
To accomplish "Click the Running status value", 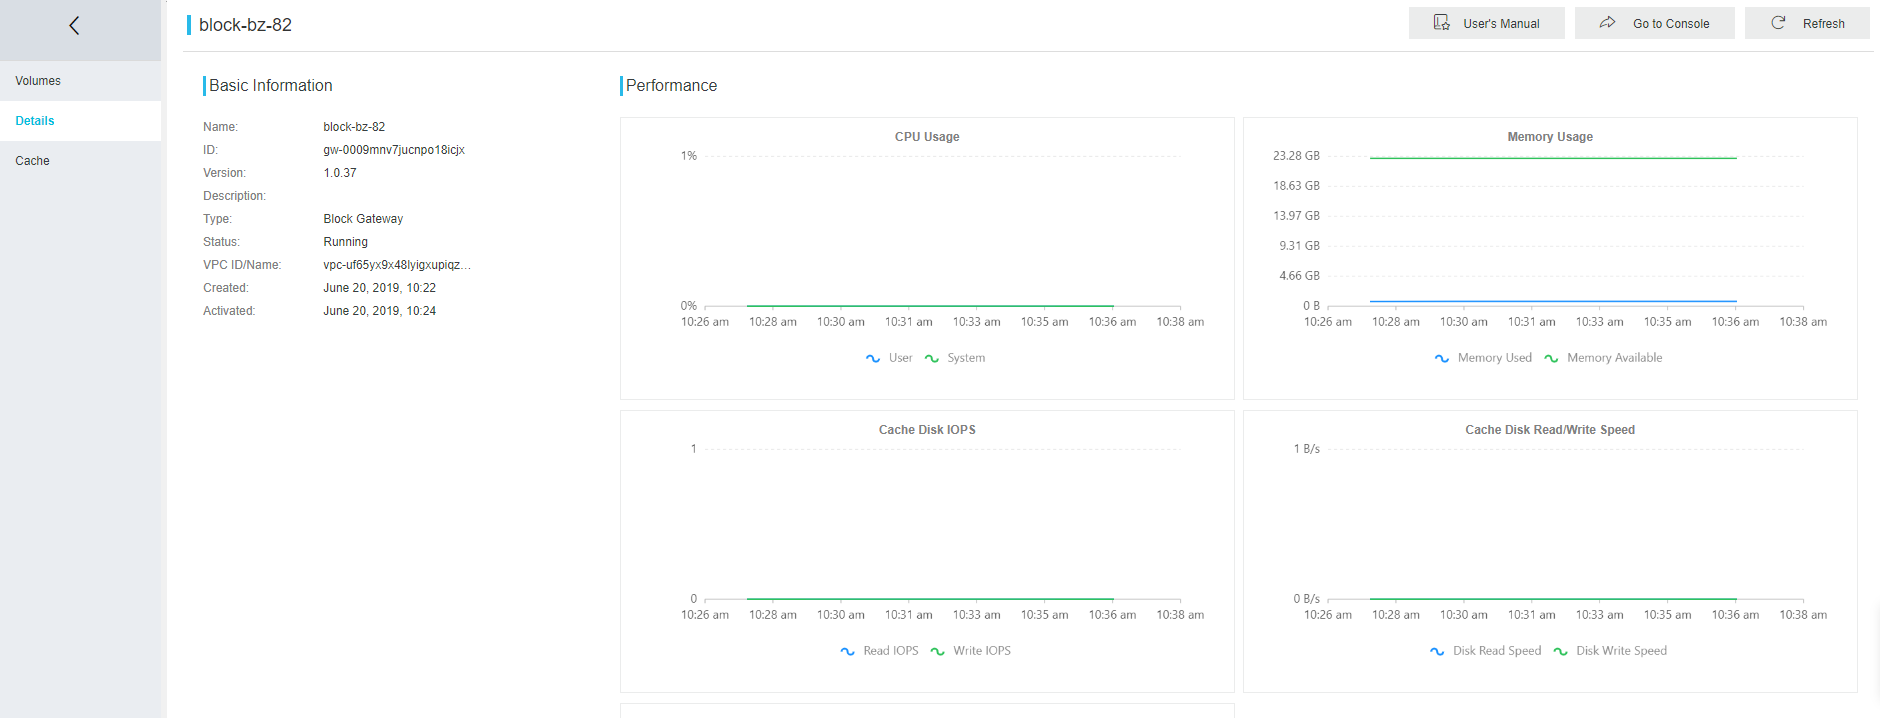I will [346, 242].
